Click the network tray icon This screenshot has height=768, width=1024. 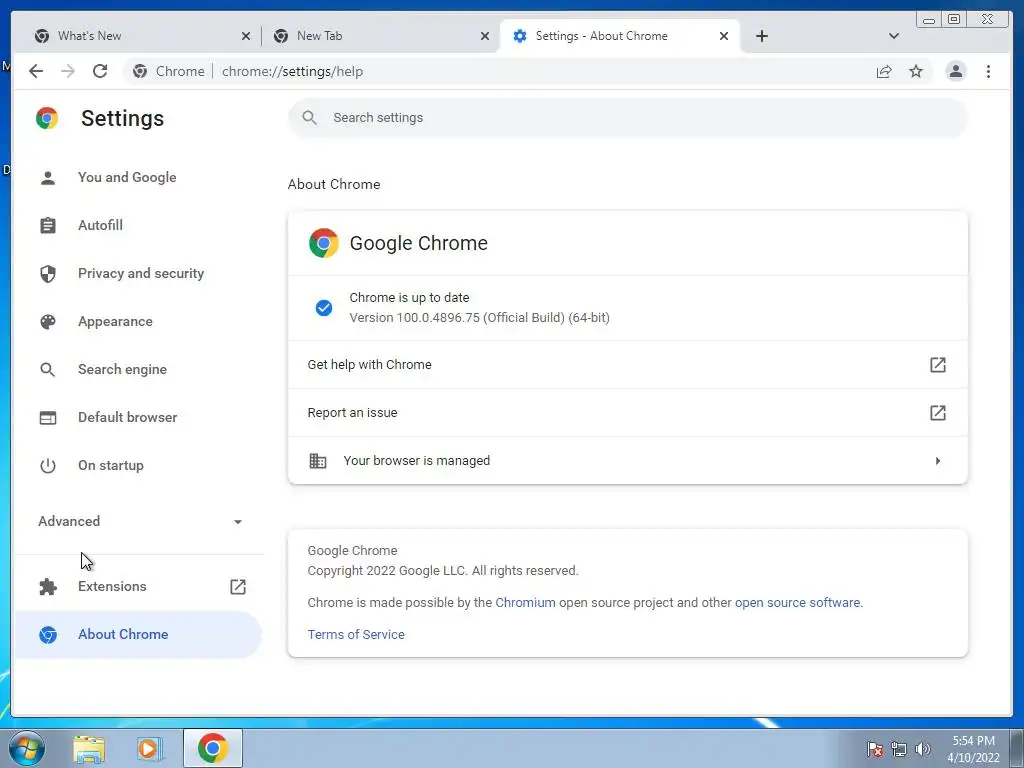[x=899, y=749]
